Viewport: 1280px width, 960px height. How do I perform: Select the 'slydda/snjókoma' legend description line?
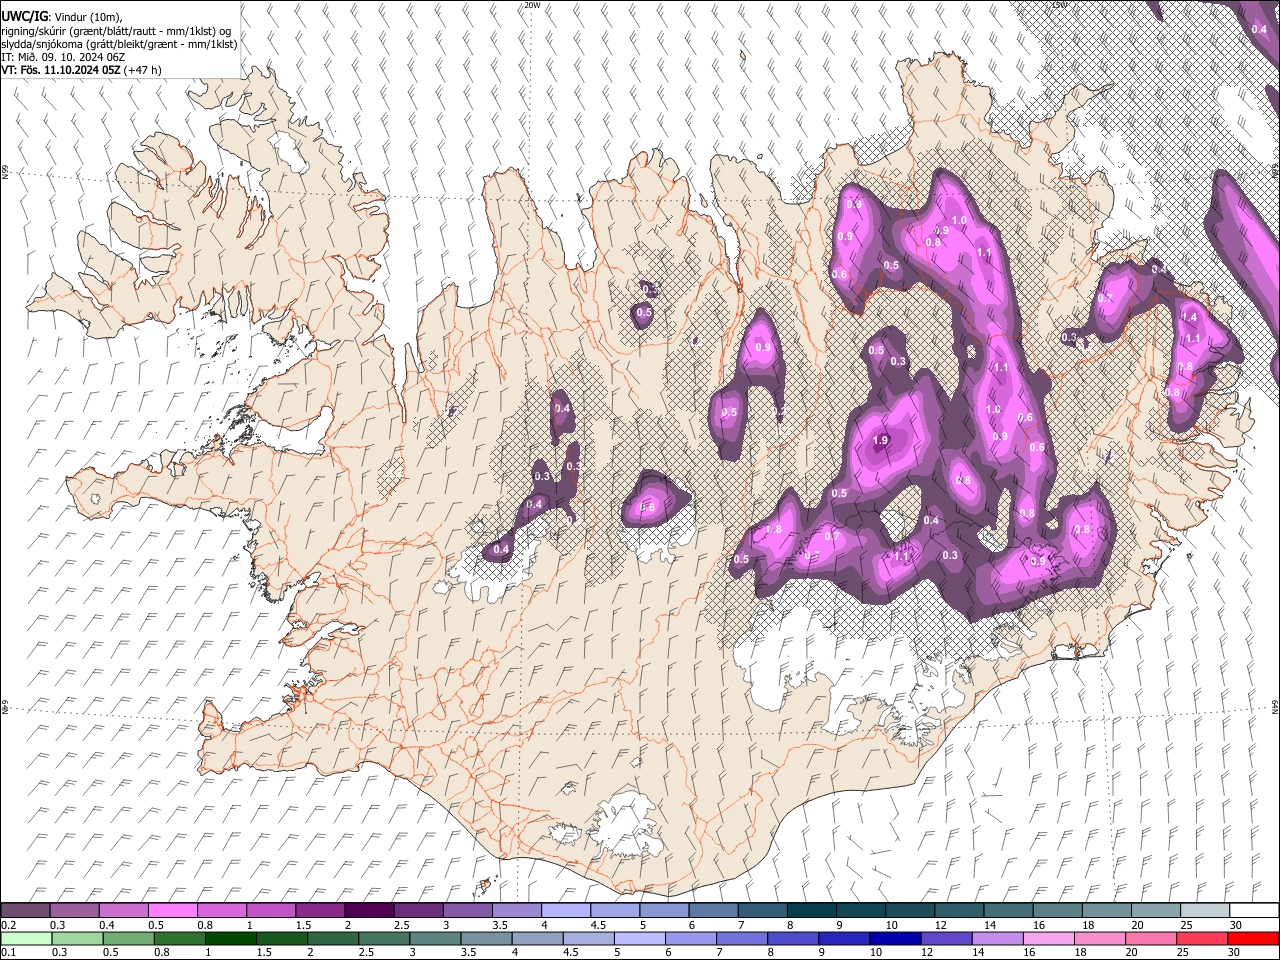point(119,44)
